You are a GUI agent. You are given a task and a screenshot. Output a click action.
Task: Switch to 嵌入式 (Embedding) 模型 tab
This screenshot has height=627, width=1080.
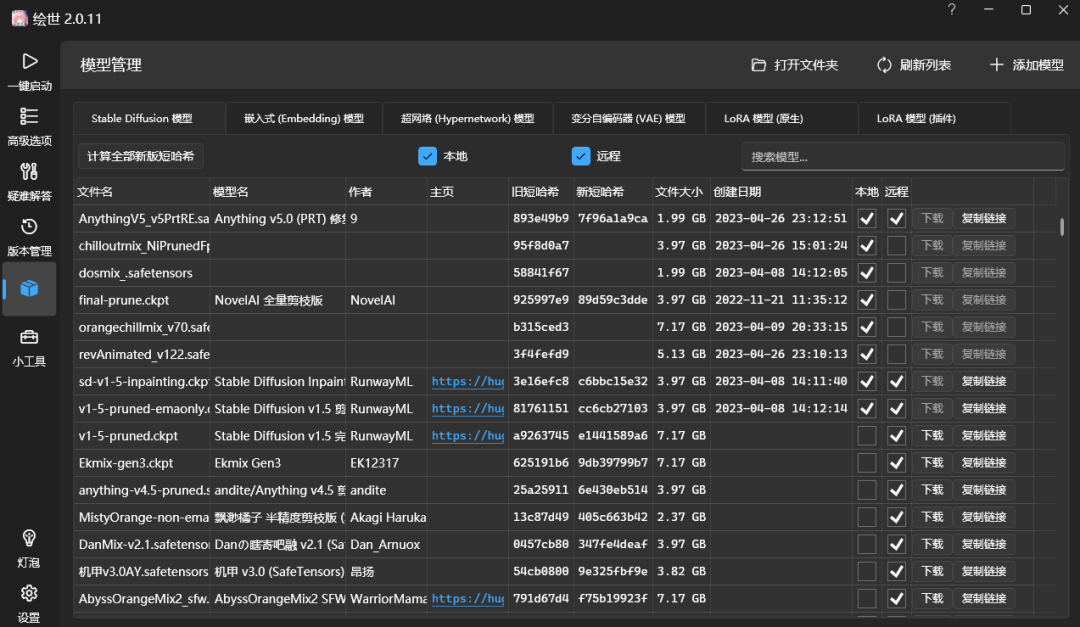pos(304,119)
